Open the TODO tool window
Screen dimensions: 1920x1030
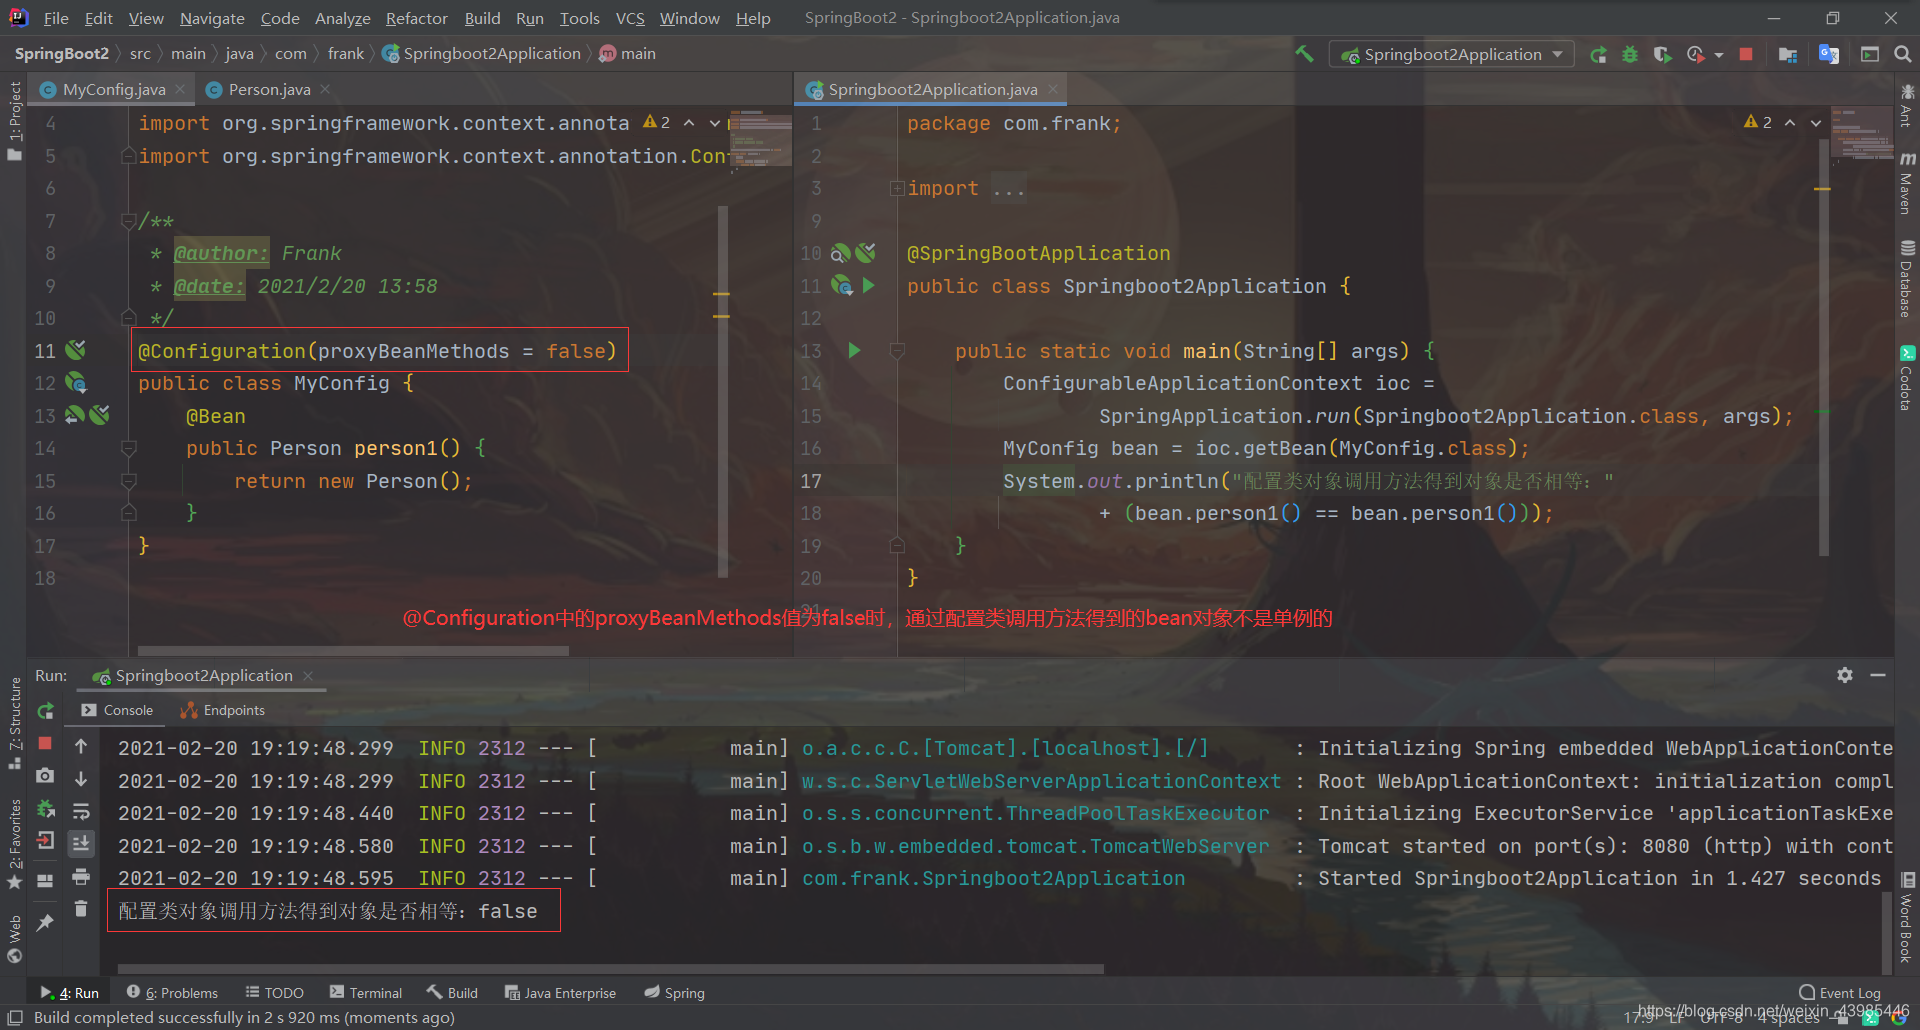tap(274, 993)
